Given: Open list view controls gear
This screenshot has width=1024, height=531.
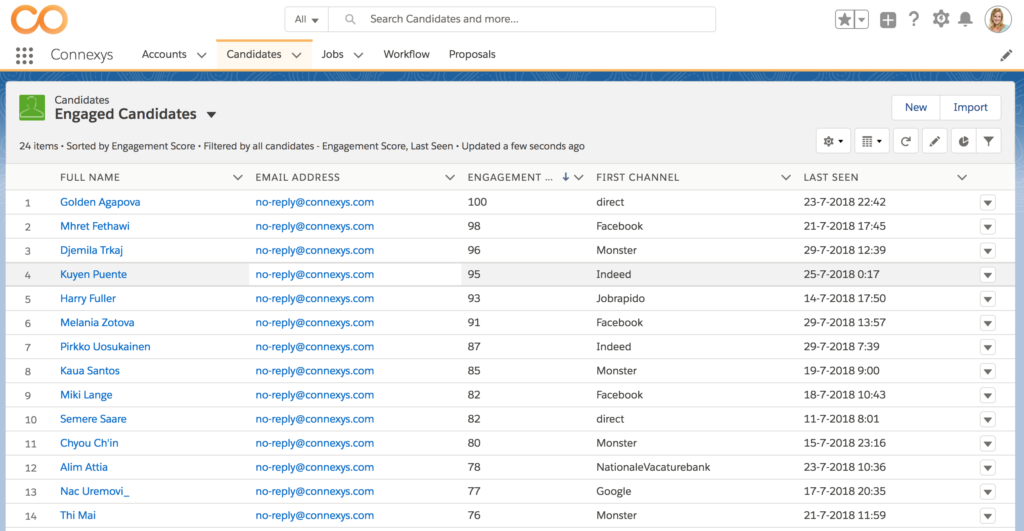Looking at the screenshot, I should pyautogui.click(x=833, y=141).
